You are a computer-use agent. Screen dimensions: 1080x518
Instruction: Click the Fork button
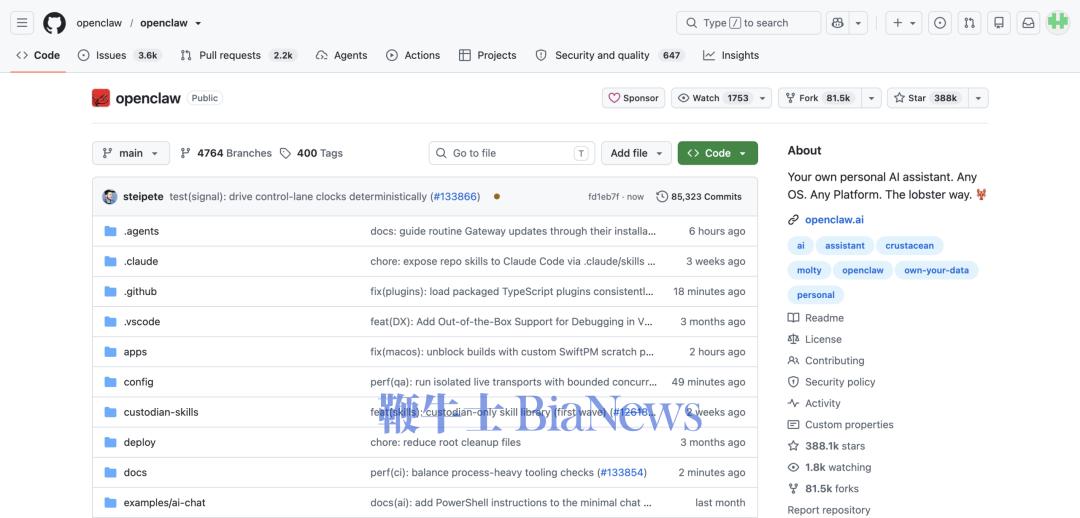coord(820,98)
